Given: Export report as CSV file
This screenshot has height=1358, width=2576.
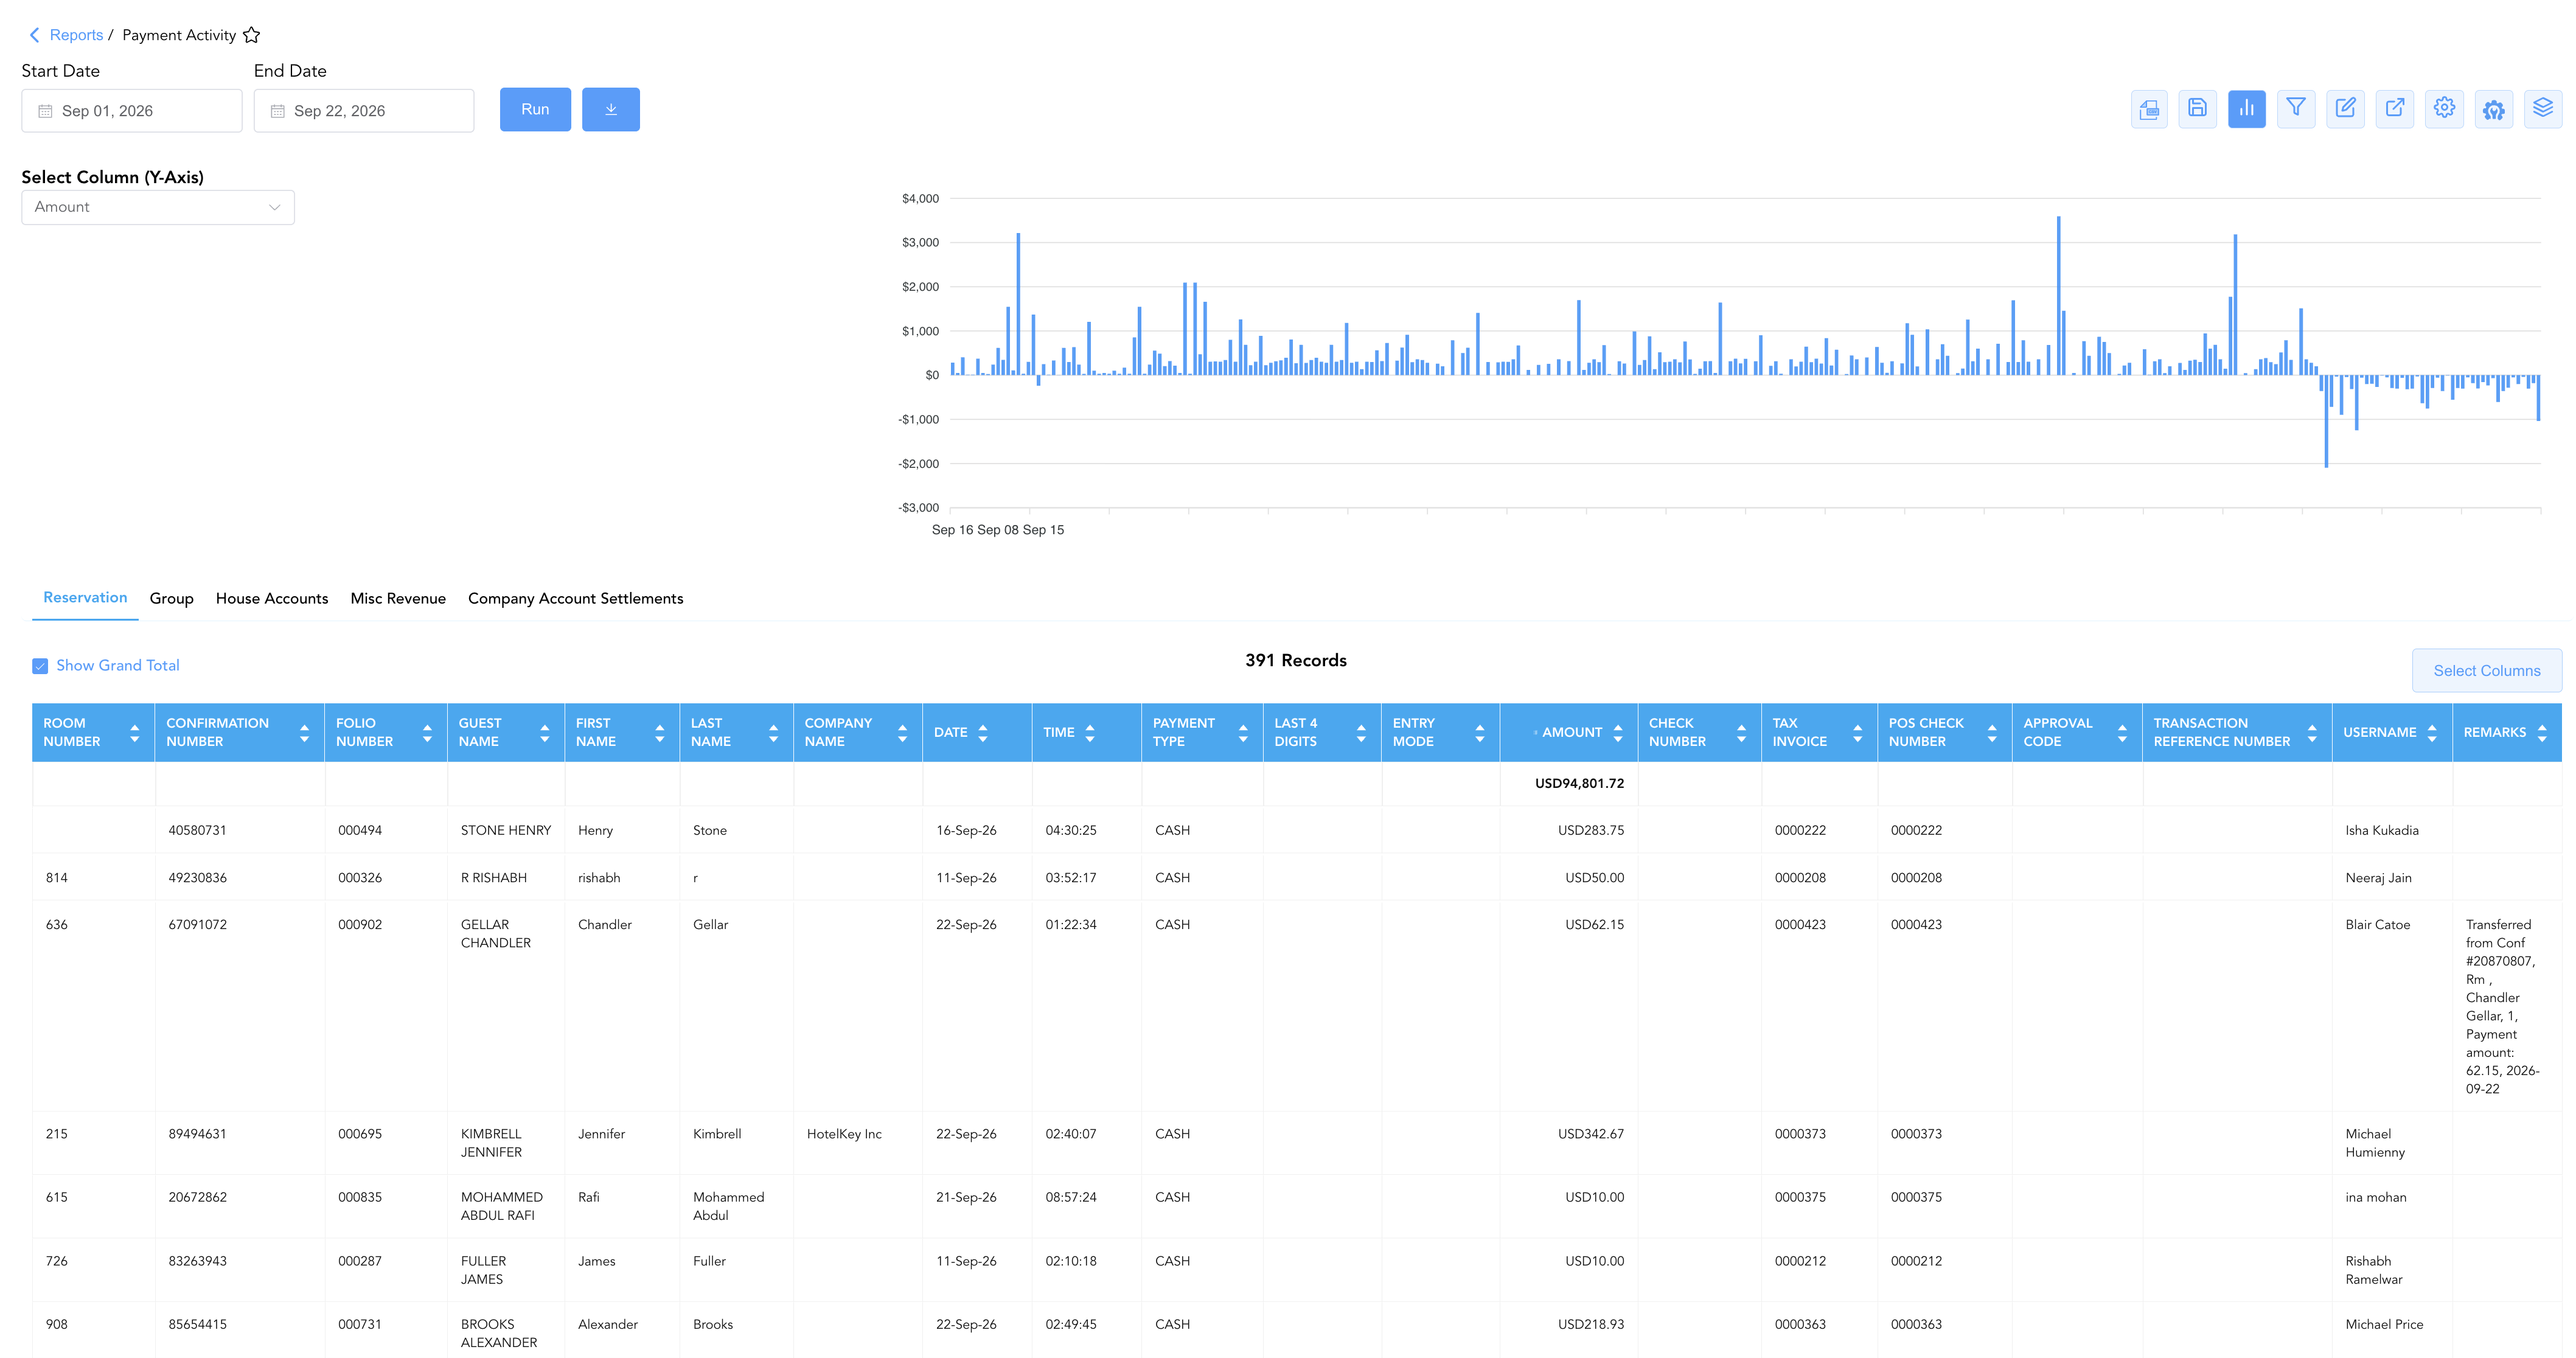Looking at the screenshot, I should click(2148, 109).
